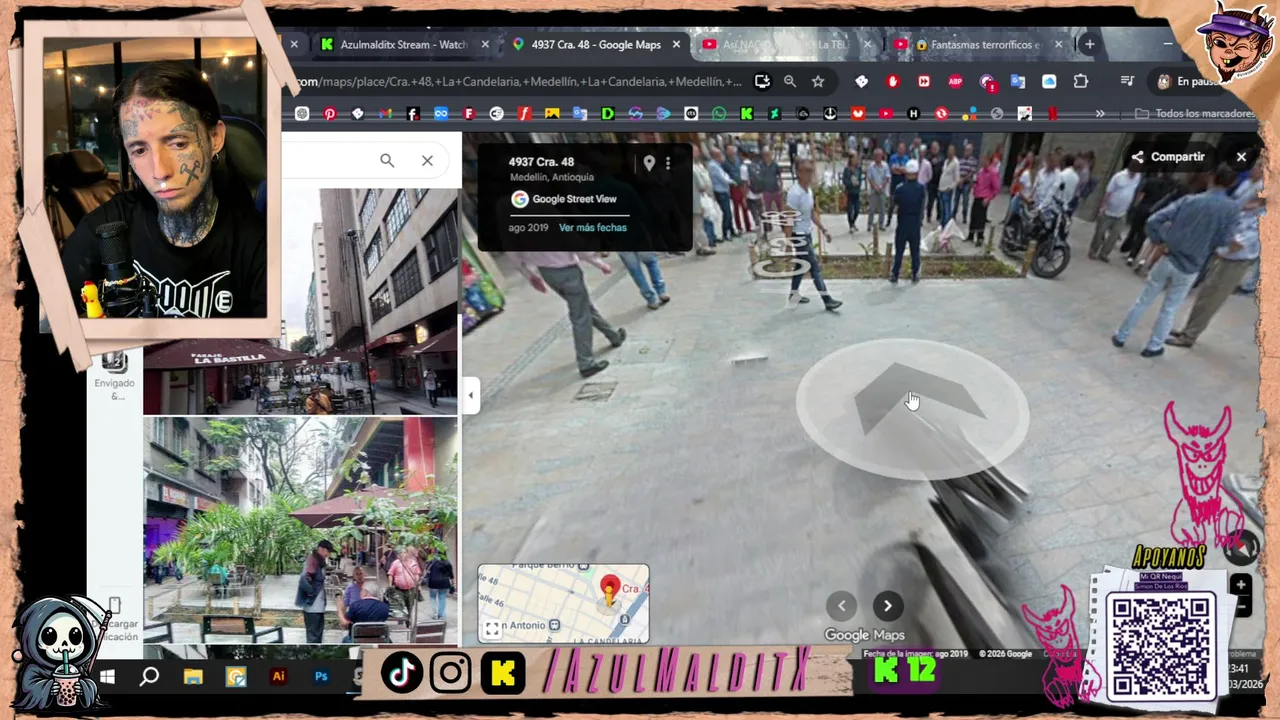The image size is (1280, 720).
Task: Open the 'Todos los marcadores' folder
Action: pos(1194,114)
